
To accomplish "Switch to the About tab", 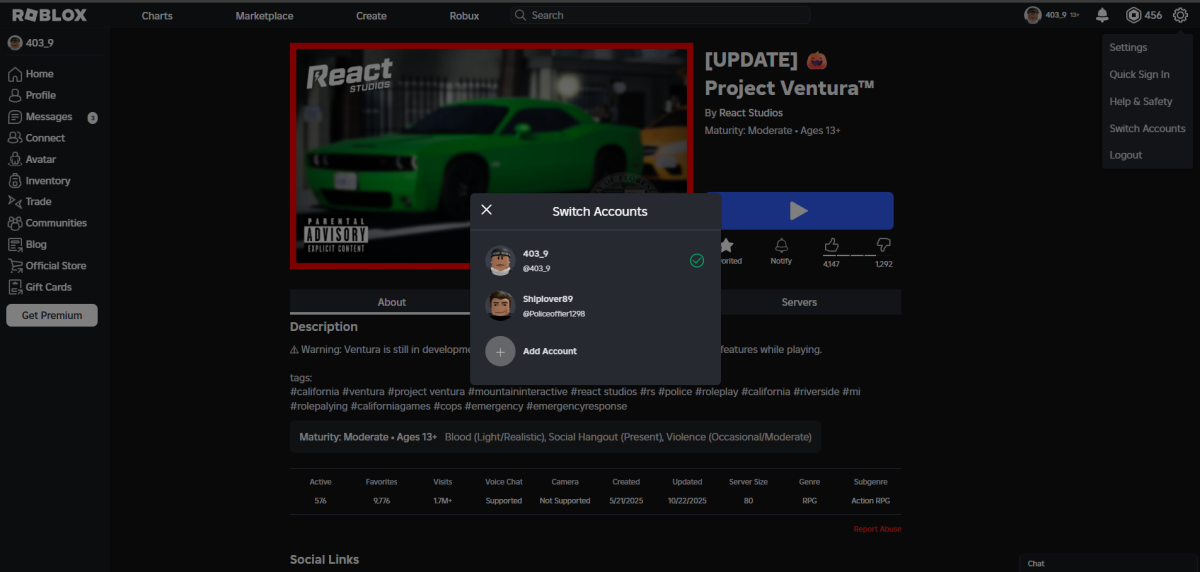I will click(x=391, y=302).
